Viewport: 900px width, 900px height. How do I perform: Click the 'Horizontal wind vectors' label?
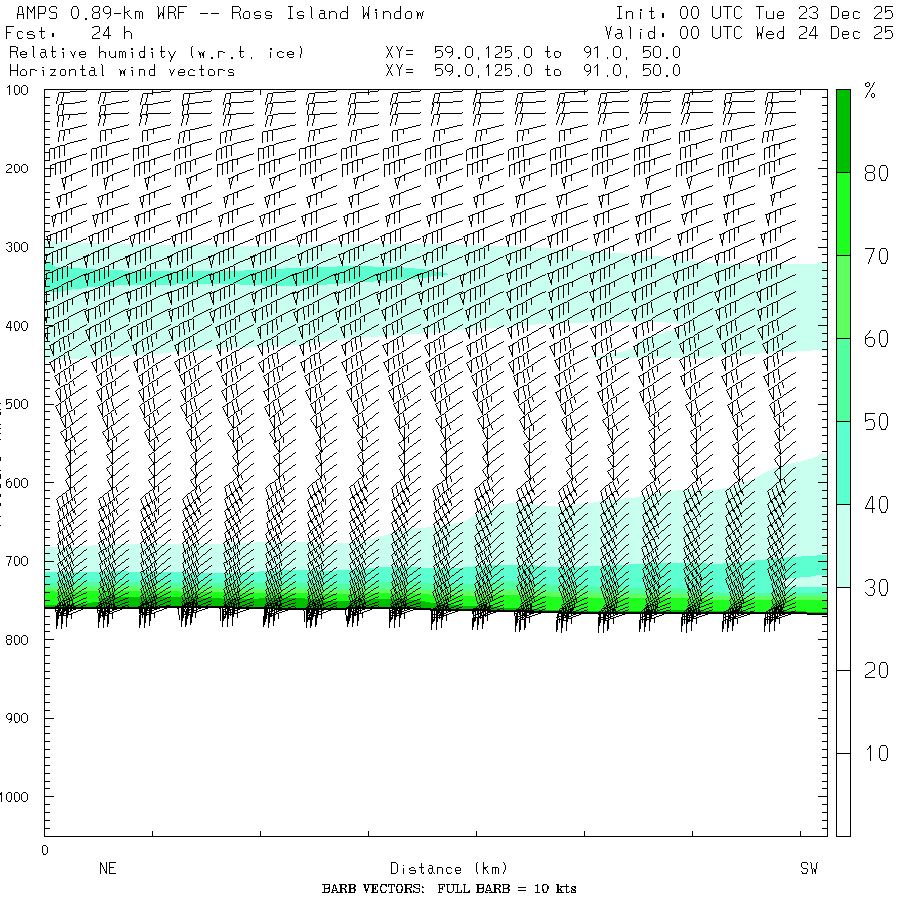tap(122, 71)
